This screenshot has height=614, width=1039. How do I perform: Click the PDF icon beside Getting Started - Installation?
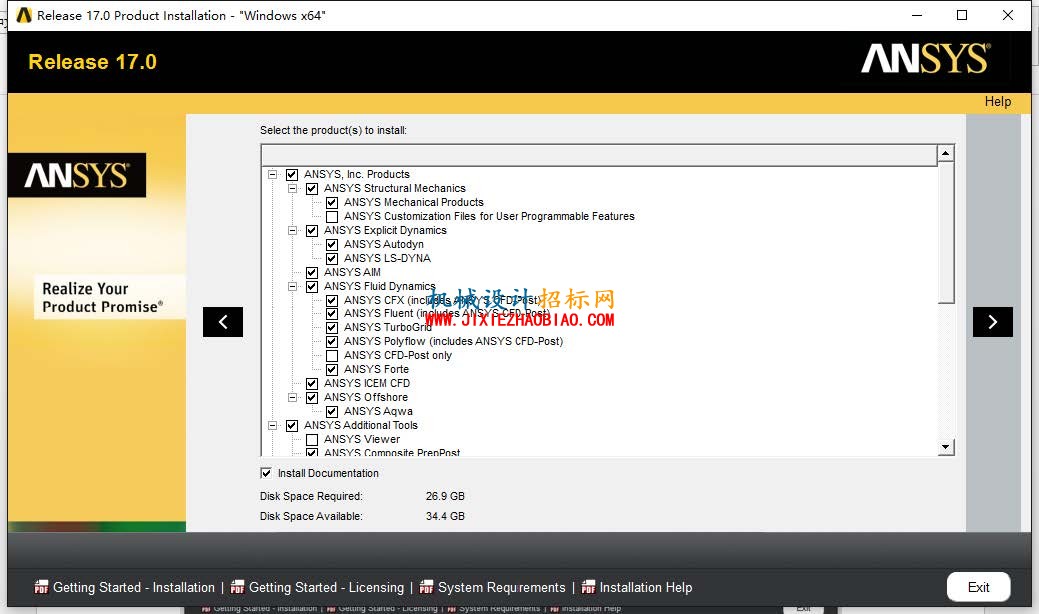click(x=41, y=588)
